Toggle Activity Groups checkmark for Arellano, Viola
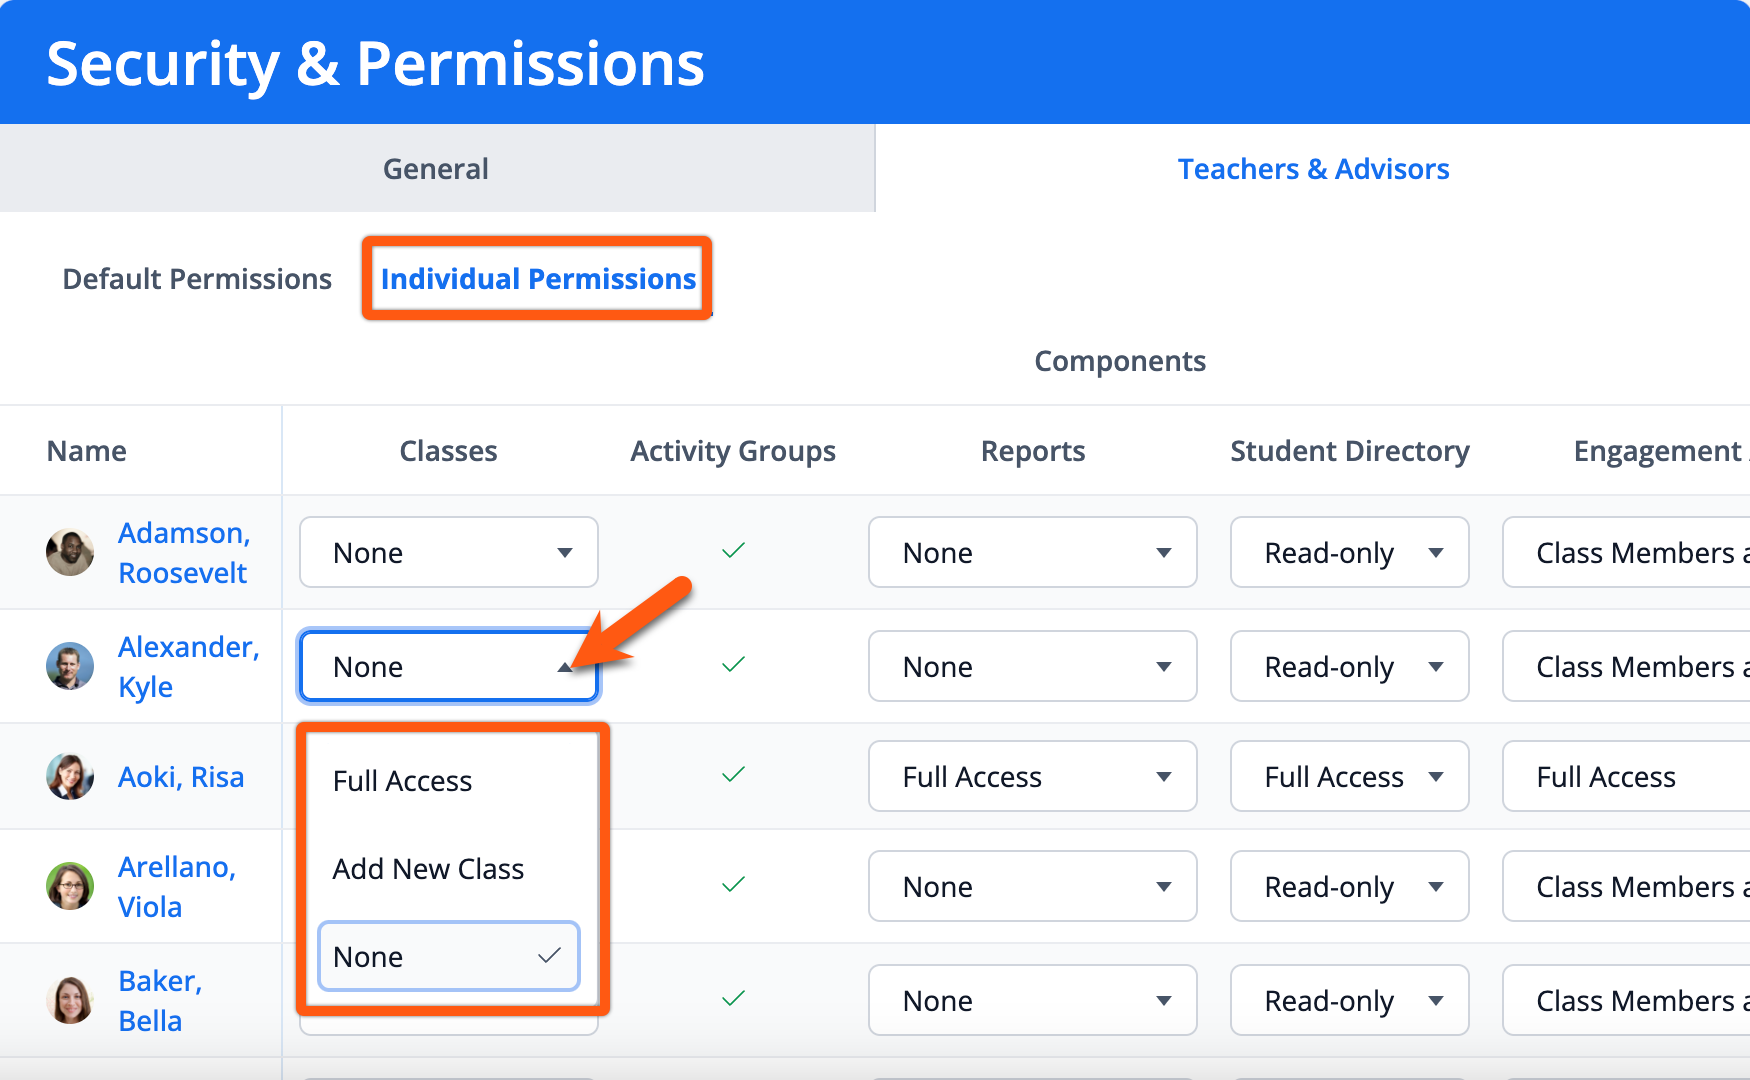This screenshot has height=1080, width=1750. click(x=733, y=885)
